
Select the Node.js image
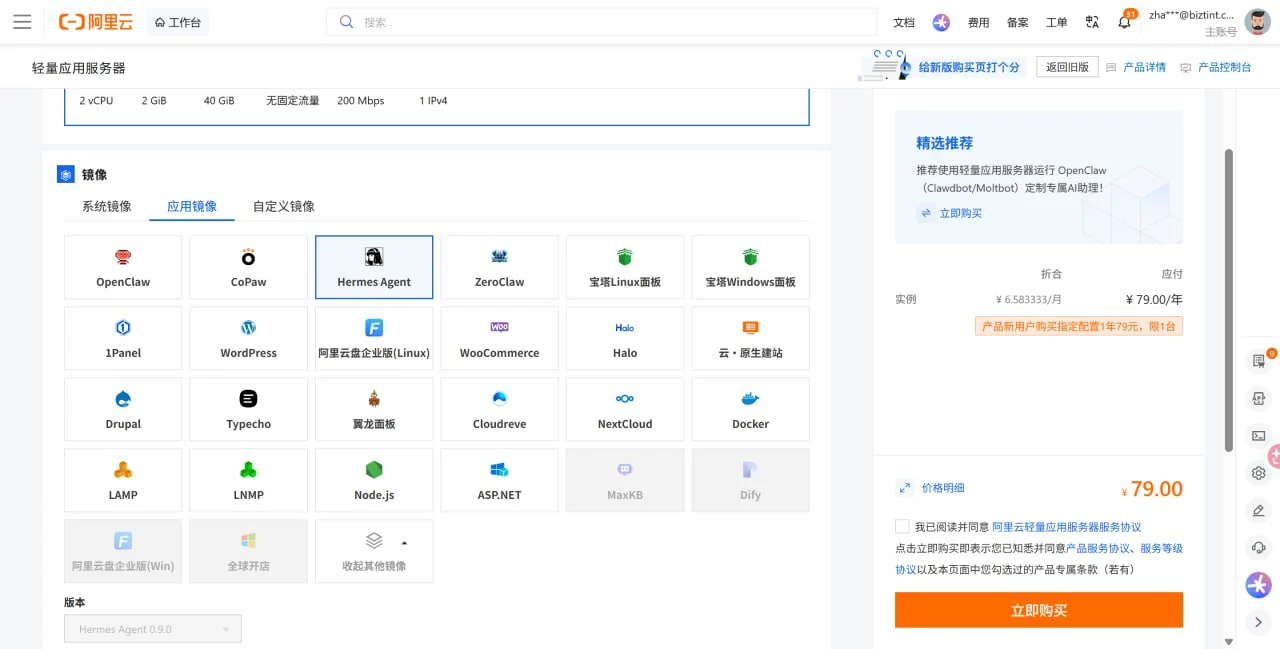click(374, 480)
